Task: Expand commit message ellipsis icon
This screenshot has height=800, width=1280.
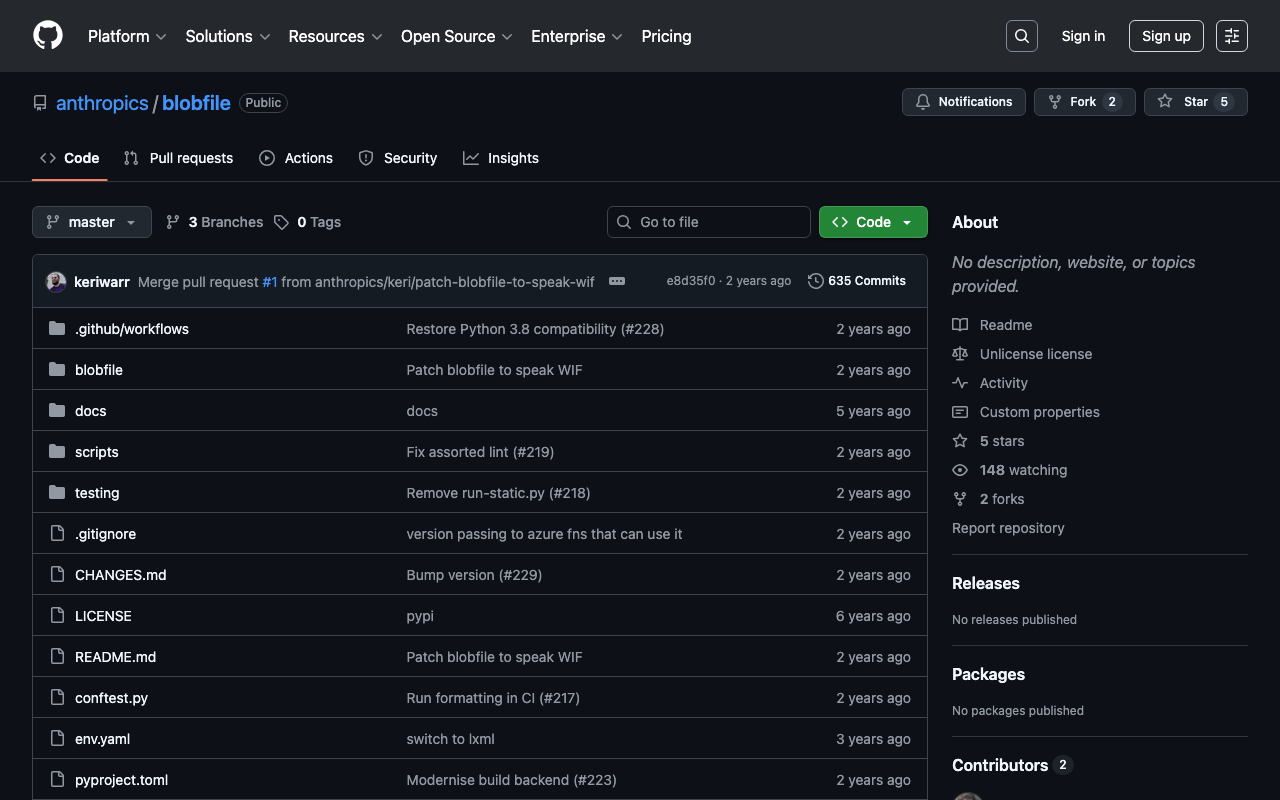Action: pos(617,281)
